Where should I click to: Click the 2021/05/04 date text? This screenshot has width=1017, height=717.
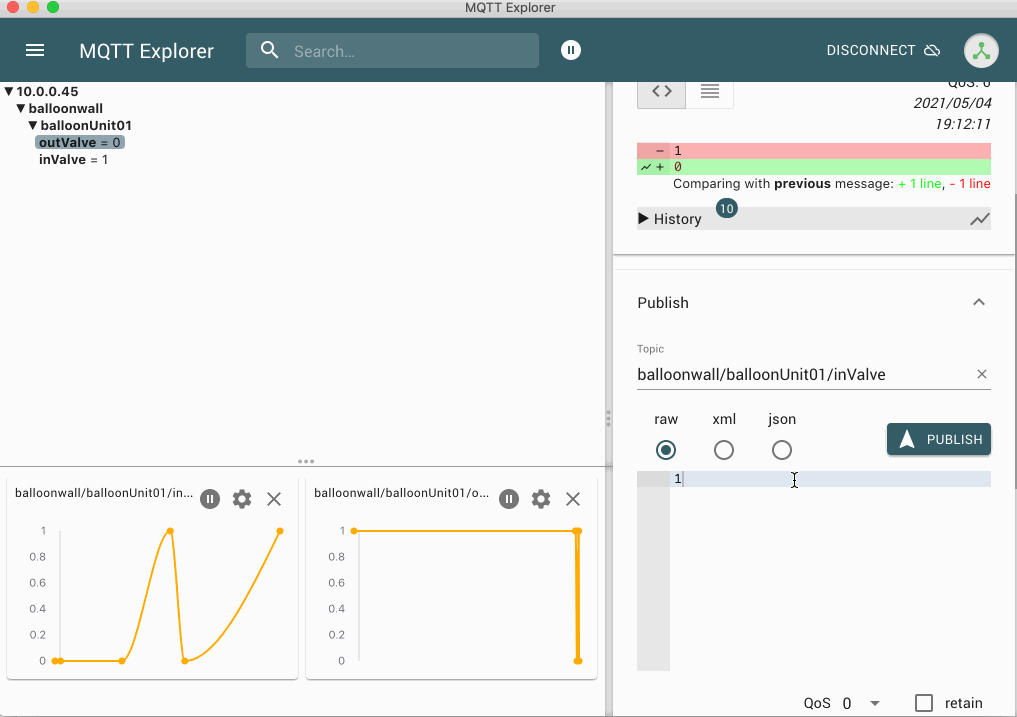952,103
